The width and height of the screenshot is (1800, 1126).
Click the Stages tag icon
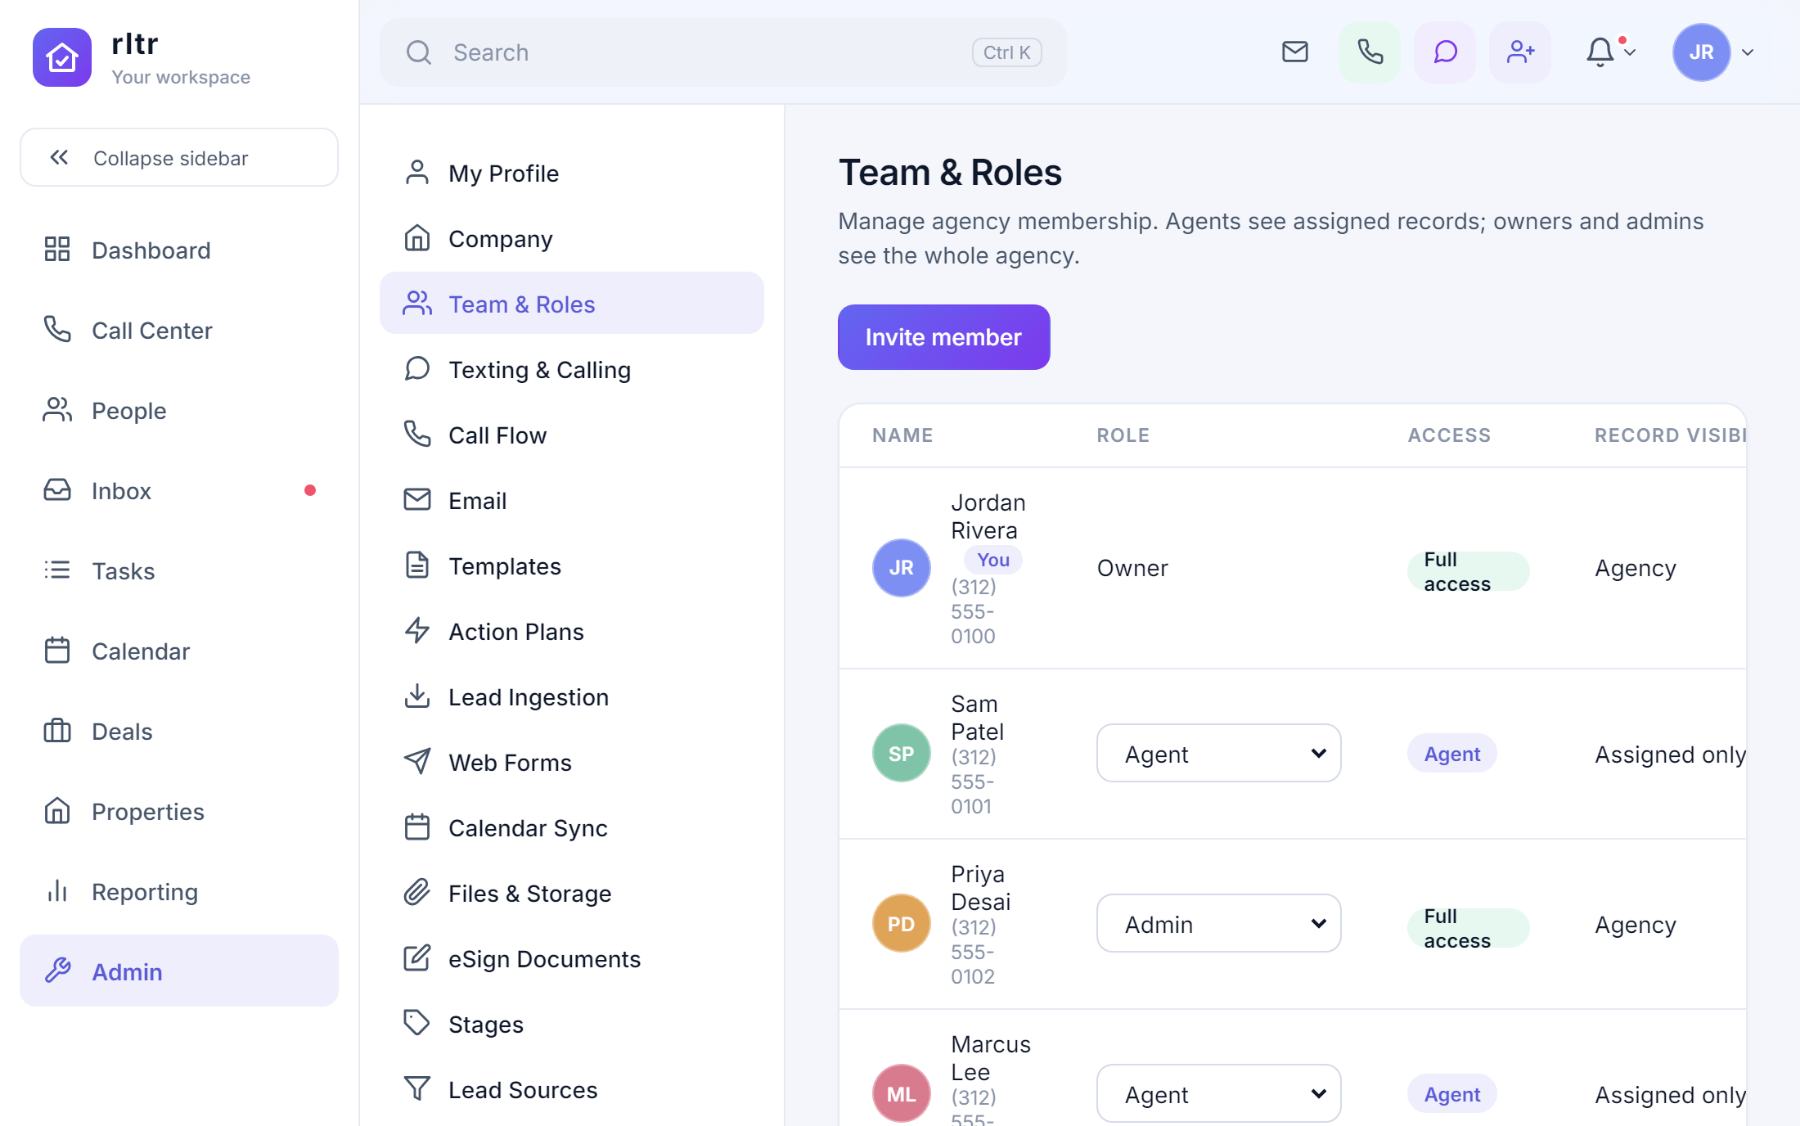tap(417, 1023)
